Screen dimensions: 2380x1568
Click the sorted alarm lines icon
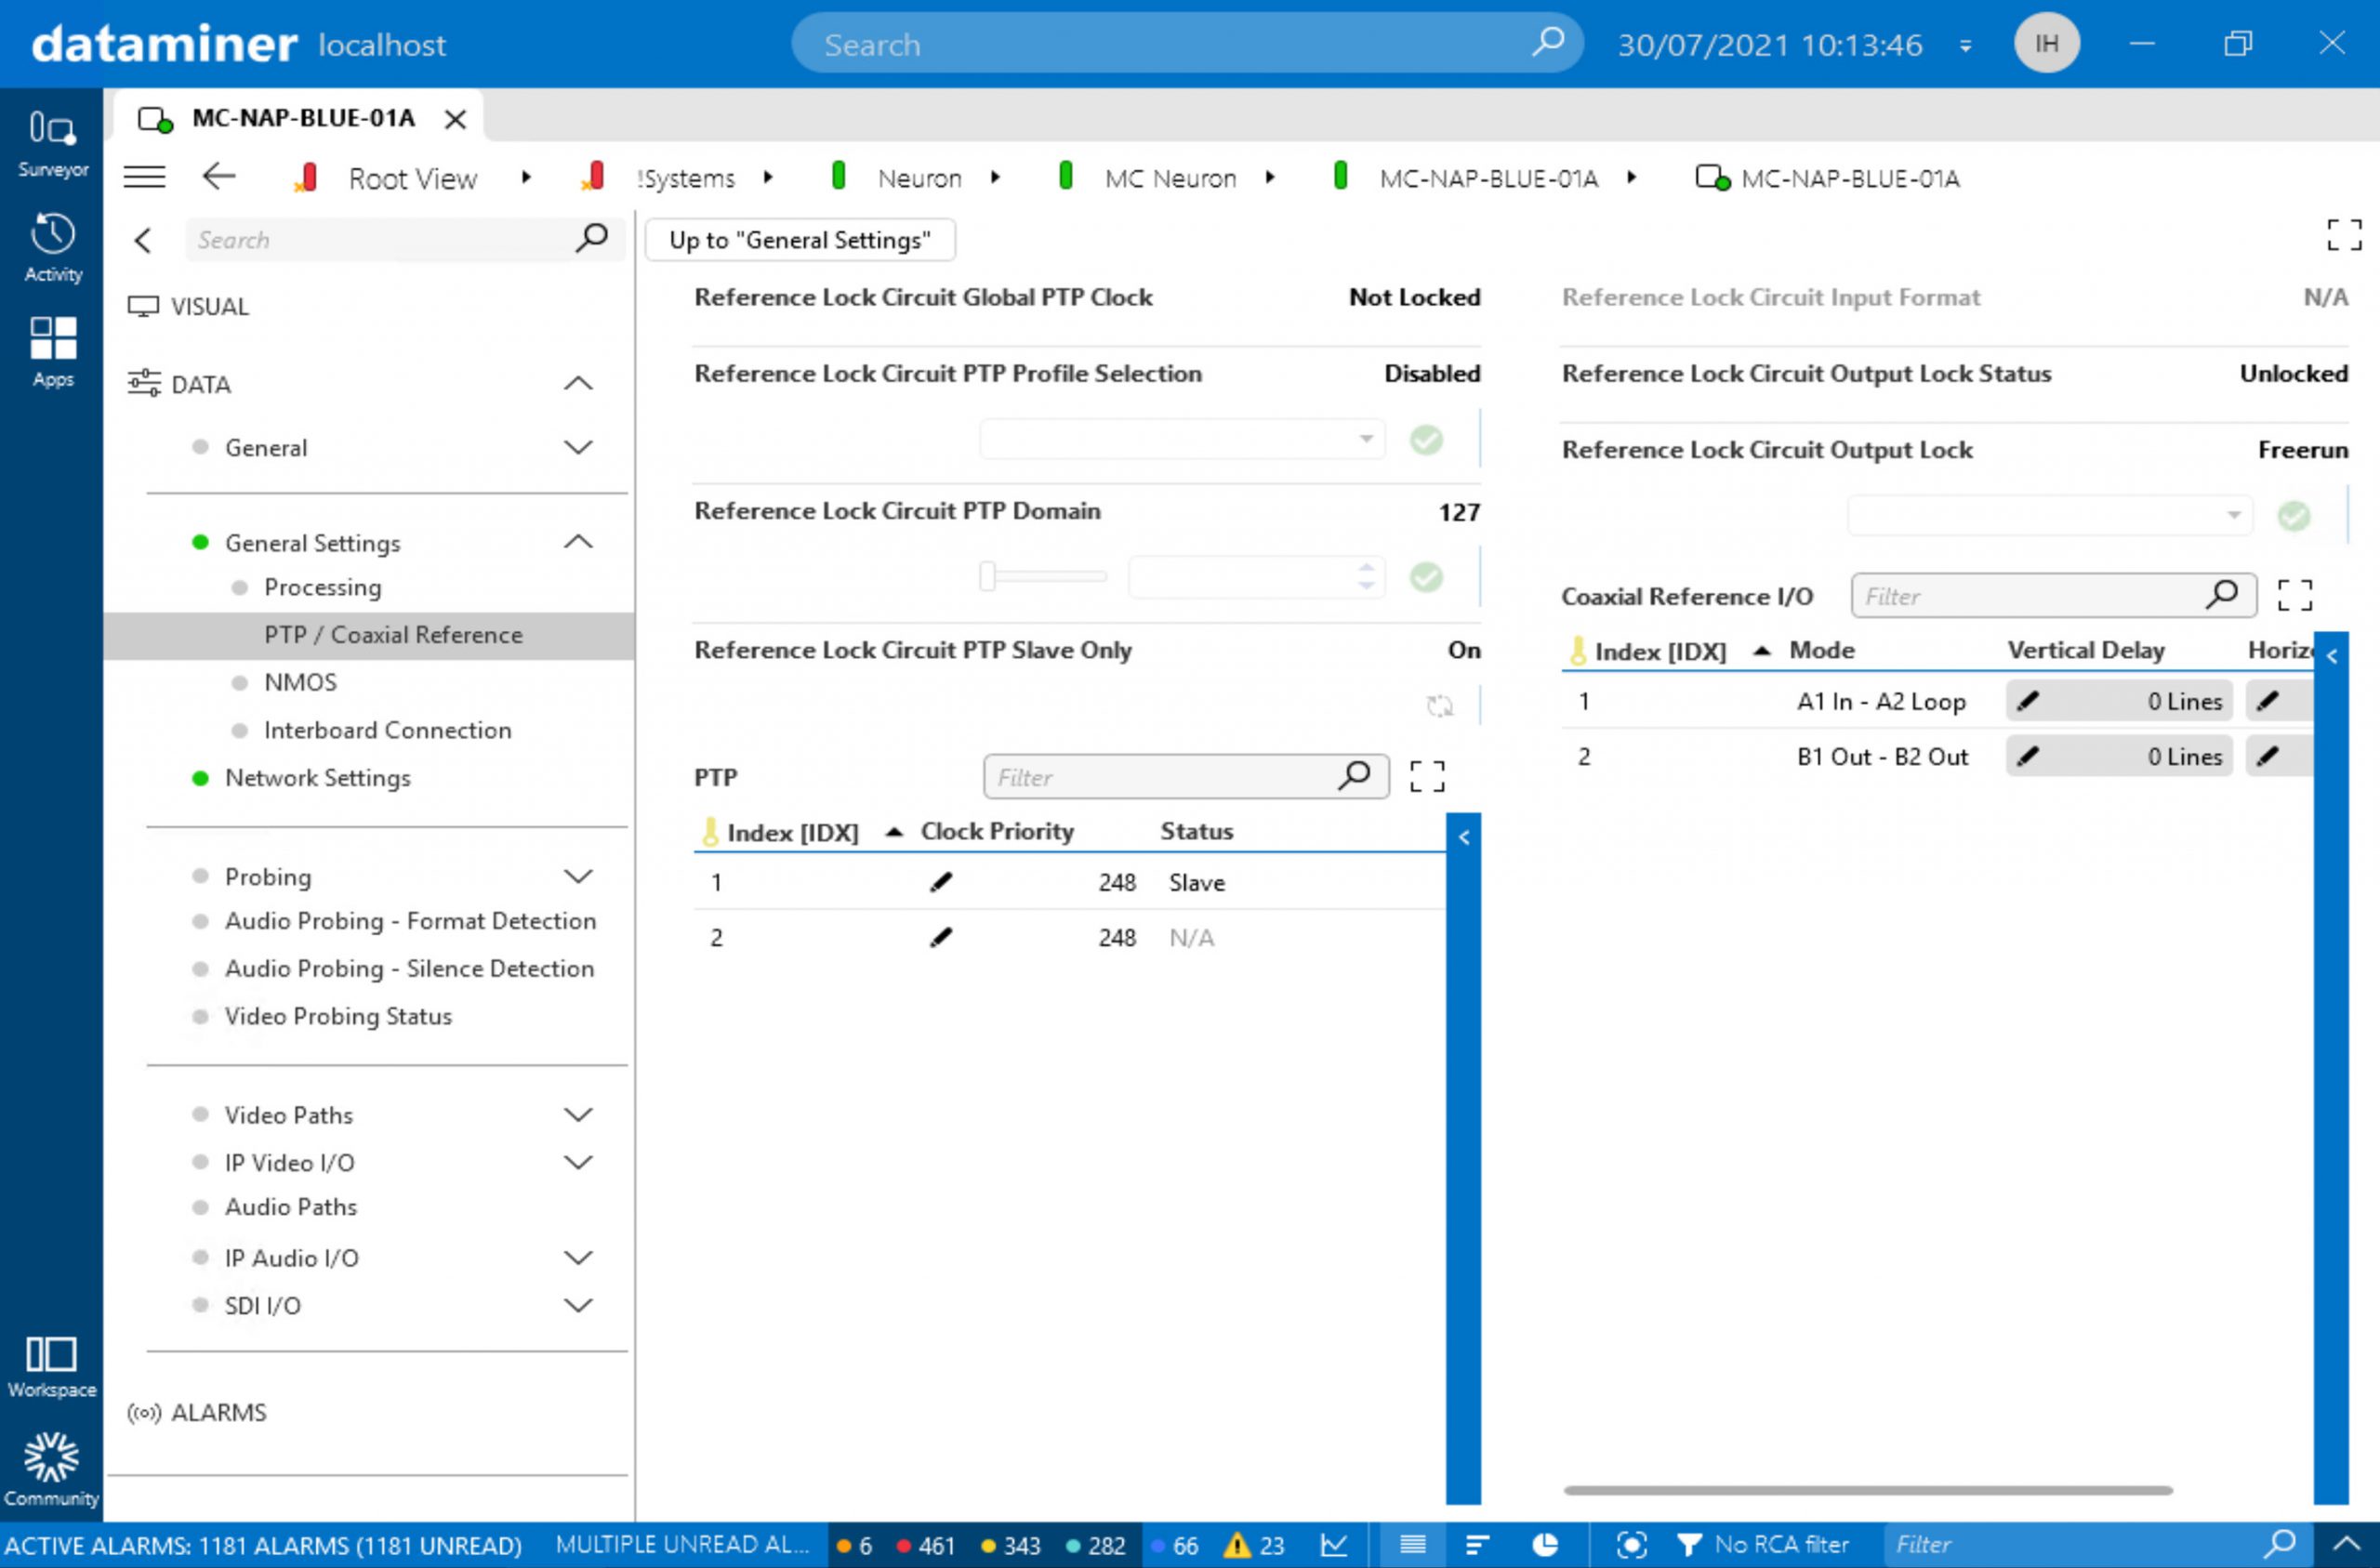1477,1545
